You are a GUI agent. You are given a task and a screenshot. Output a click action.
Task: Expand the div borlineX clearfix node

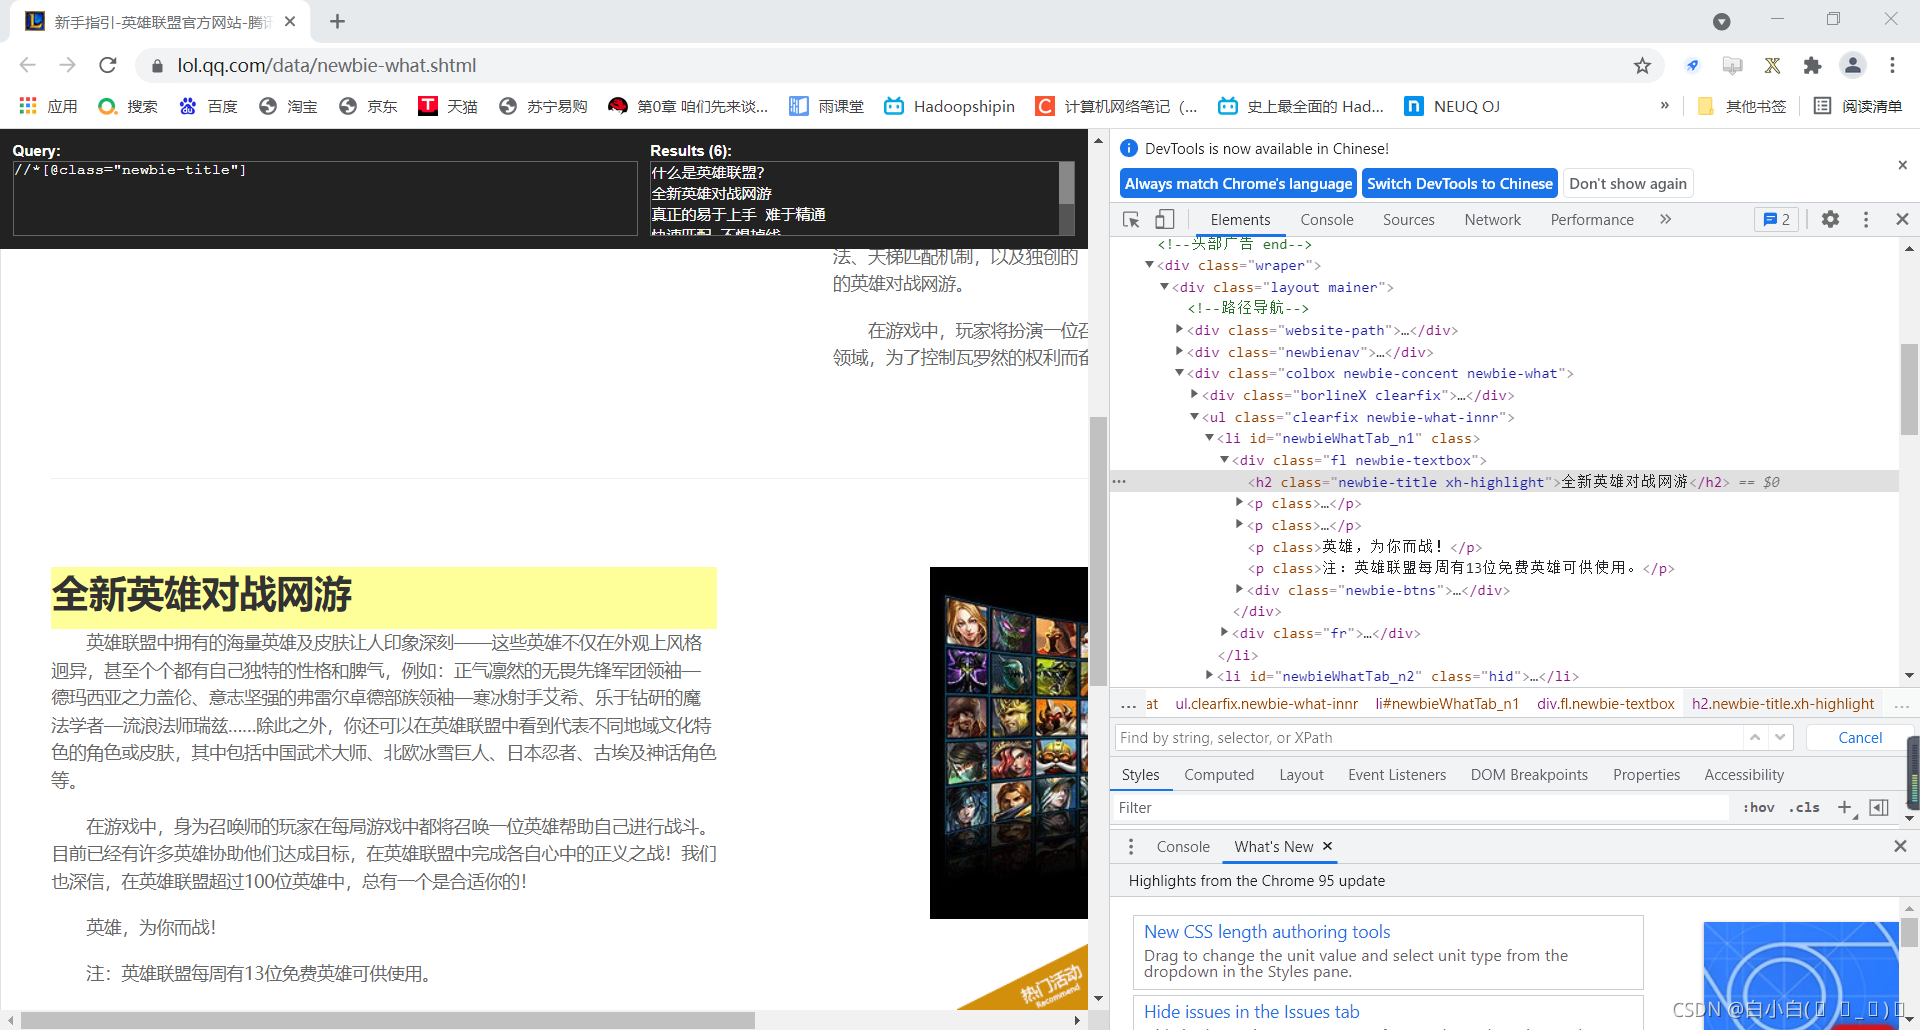(x=1194, y=394)
